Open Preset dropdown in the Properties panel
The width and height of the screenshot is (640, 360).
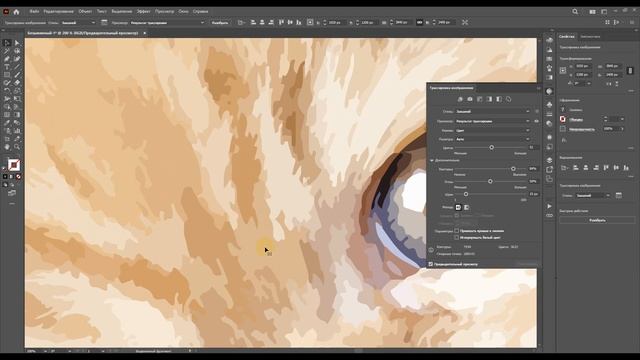click(593, 196)
